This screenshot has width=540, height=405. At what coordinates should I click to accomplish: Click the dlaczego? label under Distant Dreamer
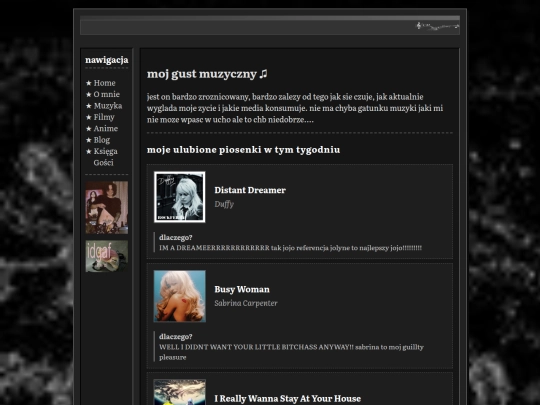tap(176, 238)
